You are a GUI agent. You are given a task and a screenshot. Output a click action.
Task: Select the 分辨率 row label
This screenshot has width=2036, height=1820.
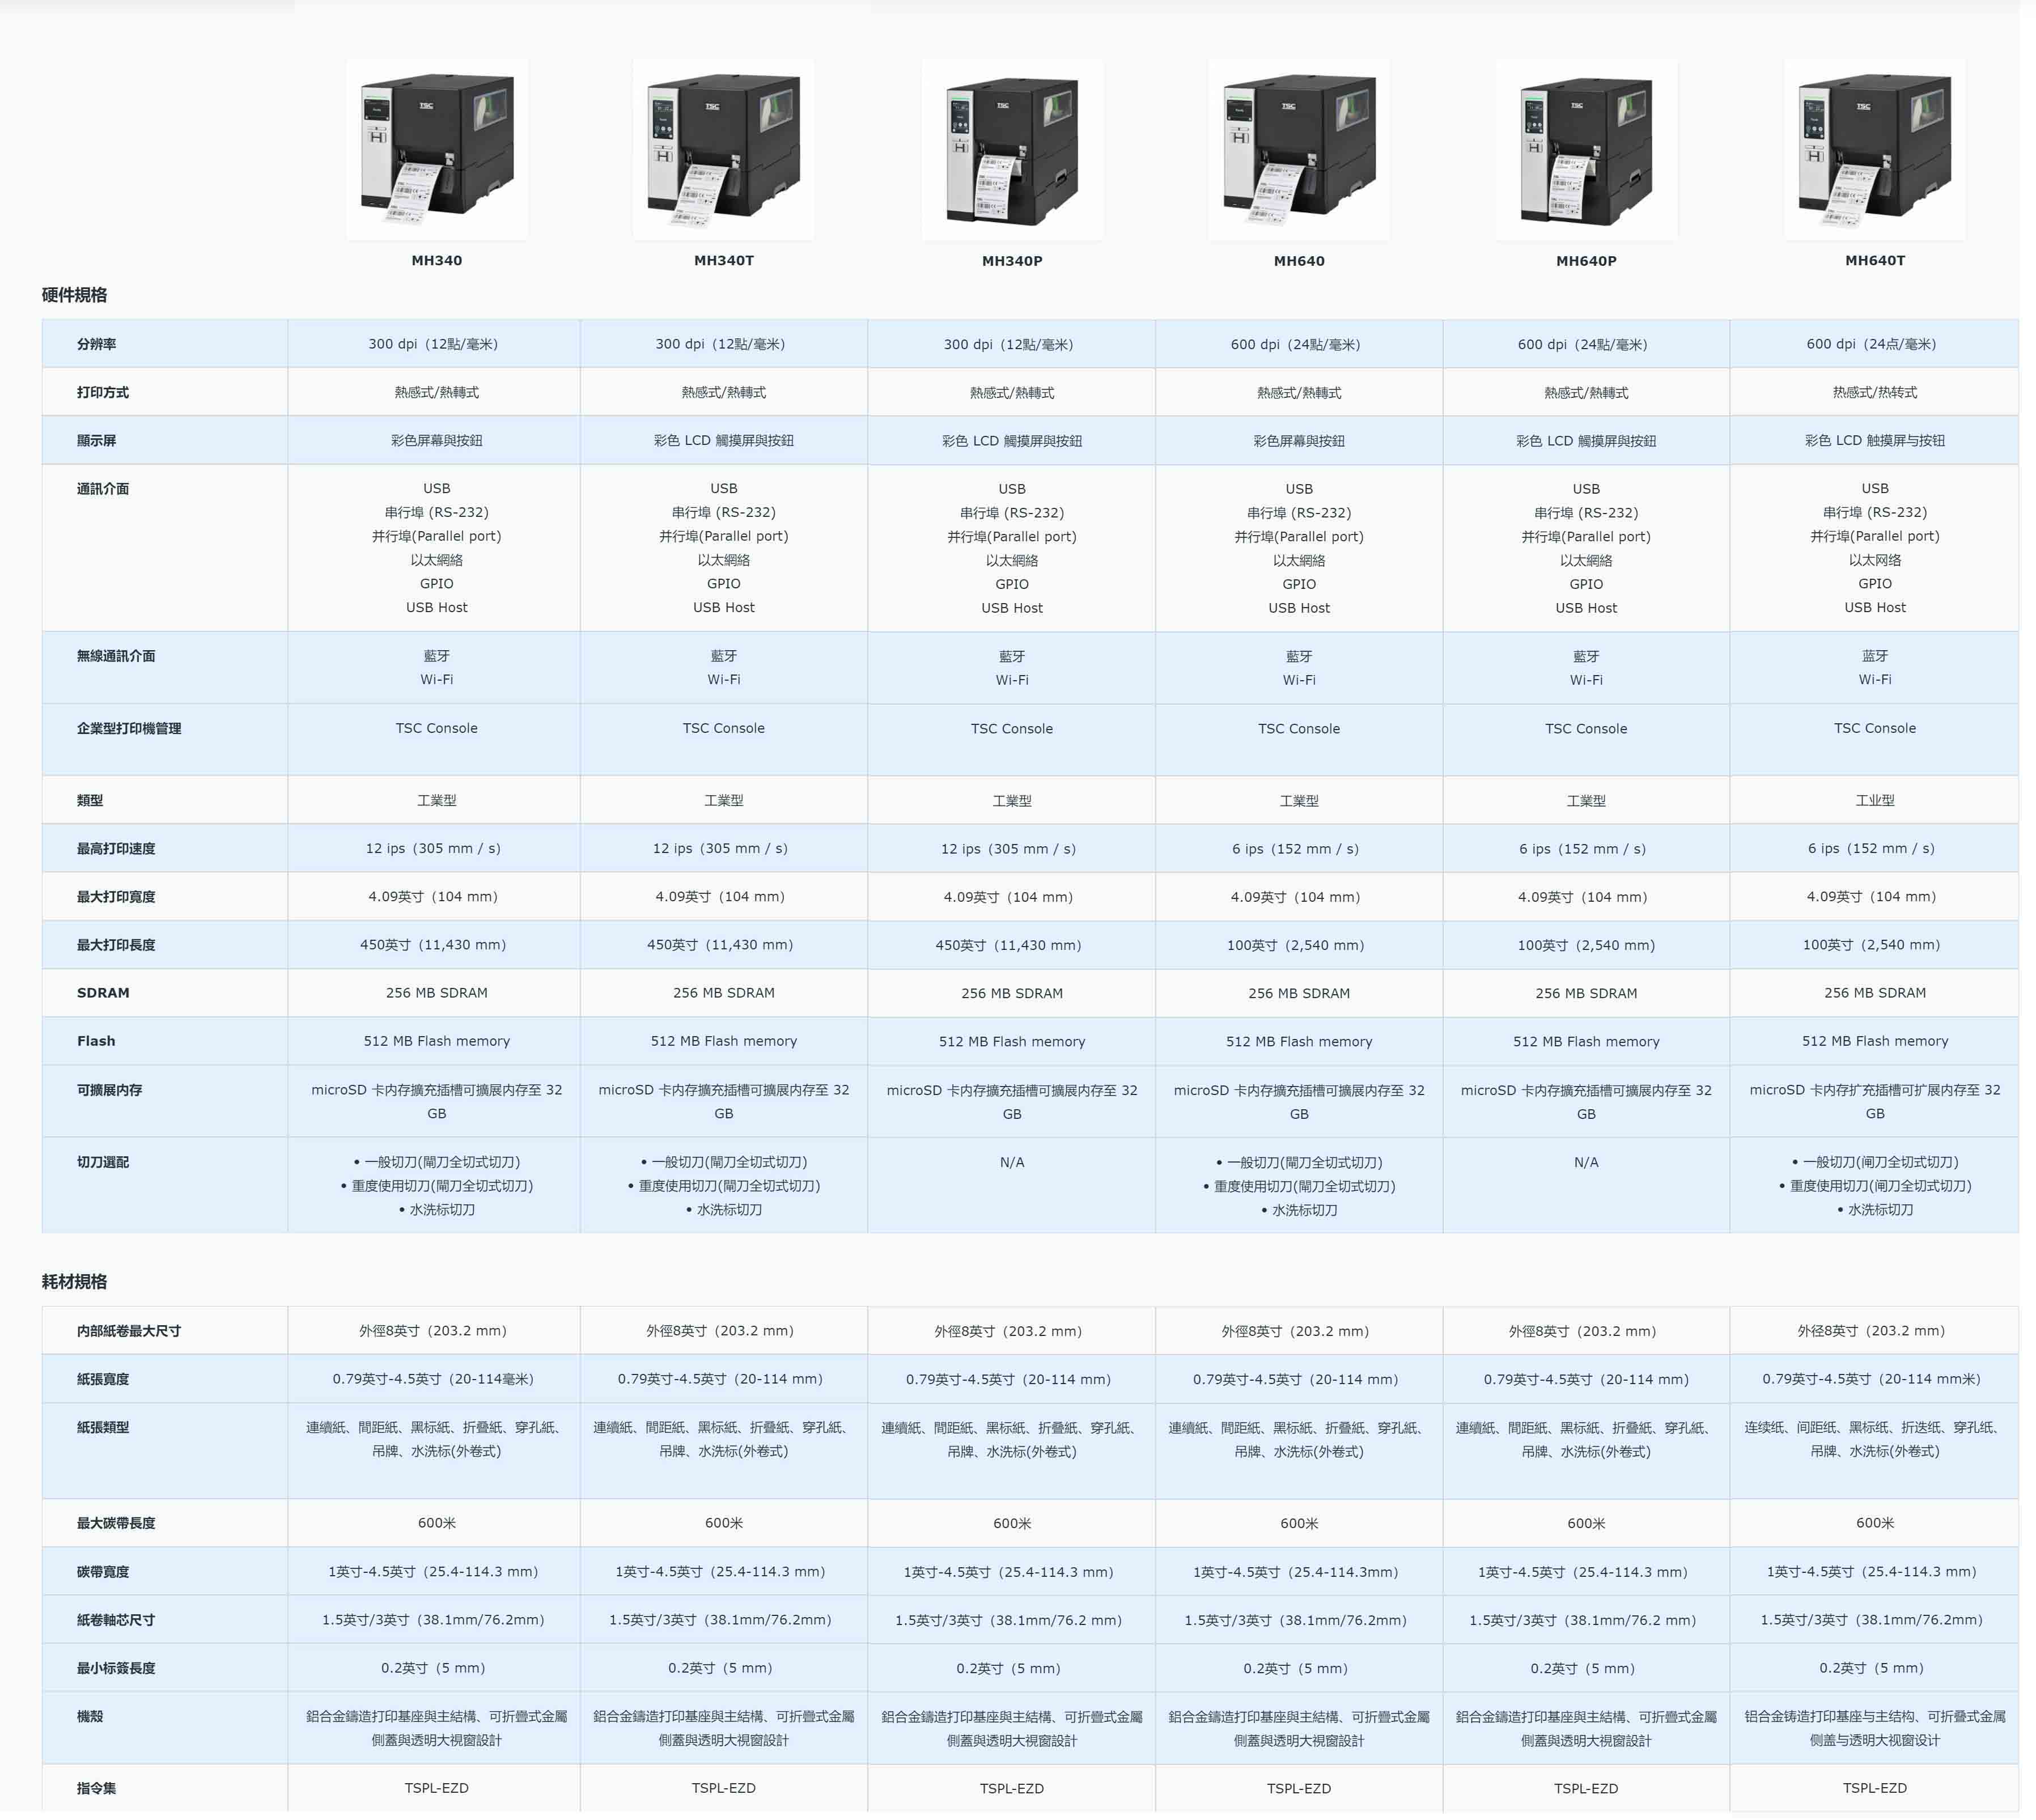click(x=97, y=344)
